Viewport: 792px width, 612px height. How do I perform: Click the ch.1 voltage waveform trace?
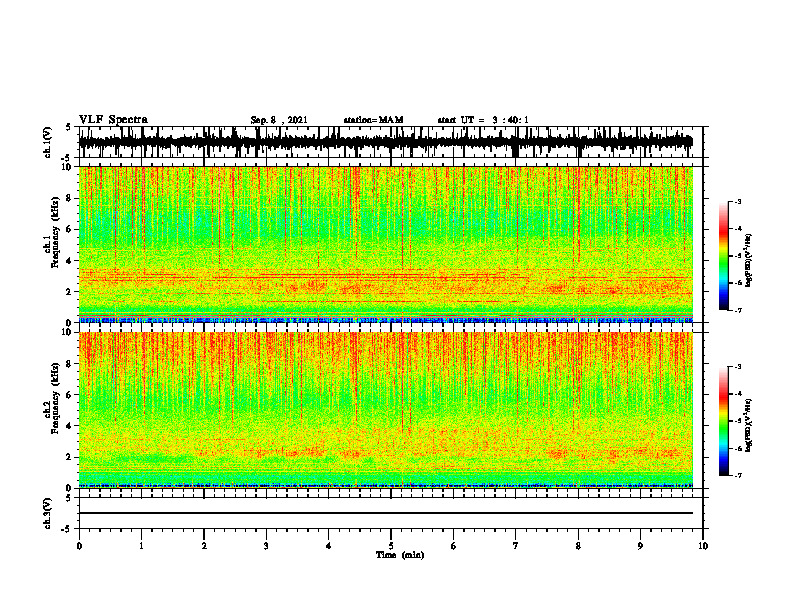(x=386, y=142)
